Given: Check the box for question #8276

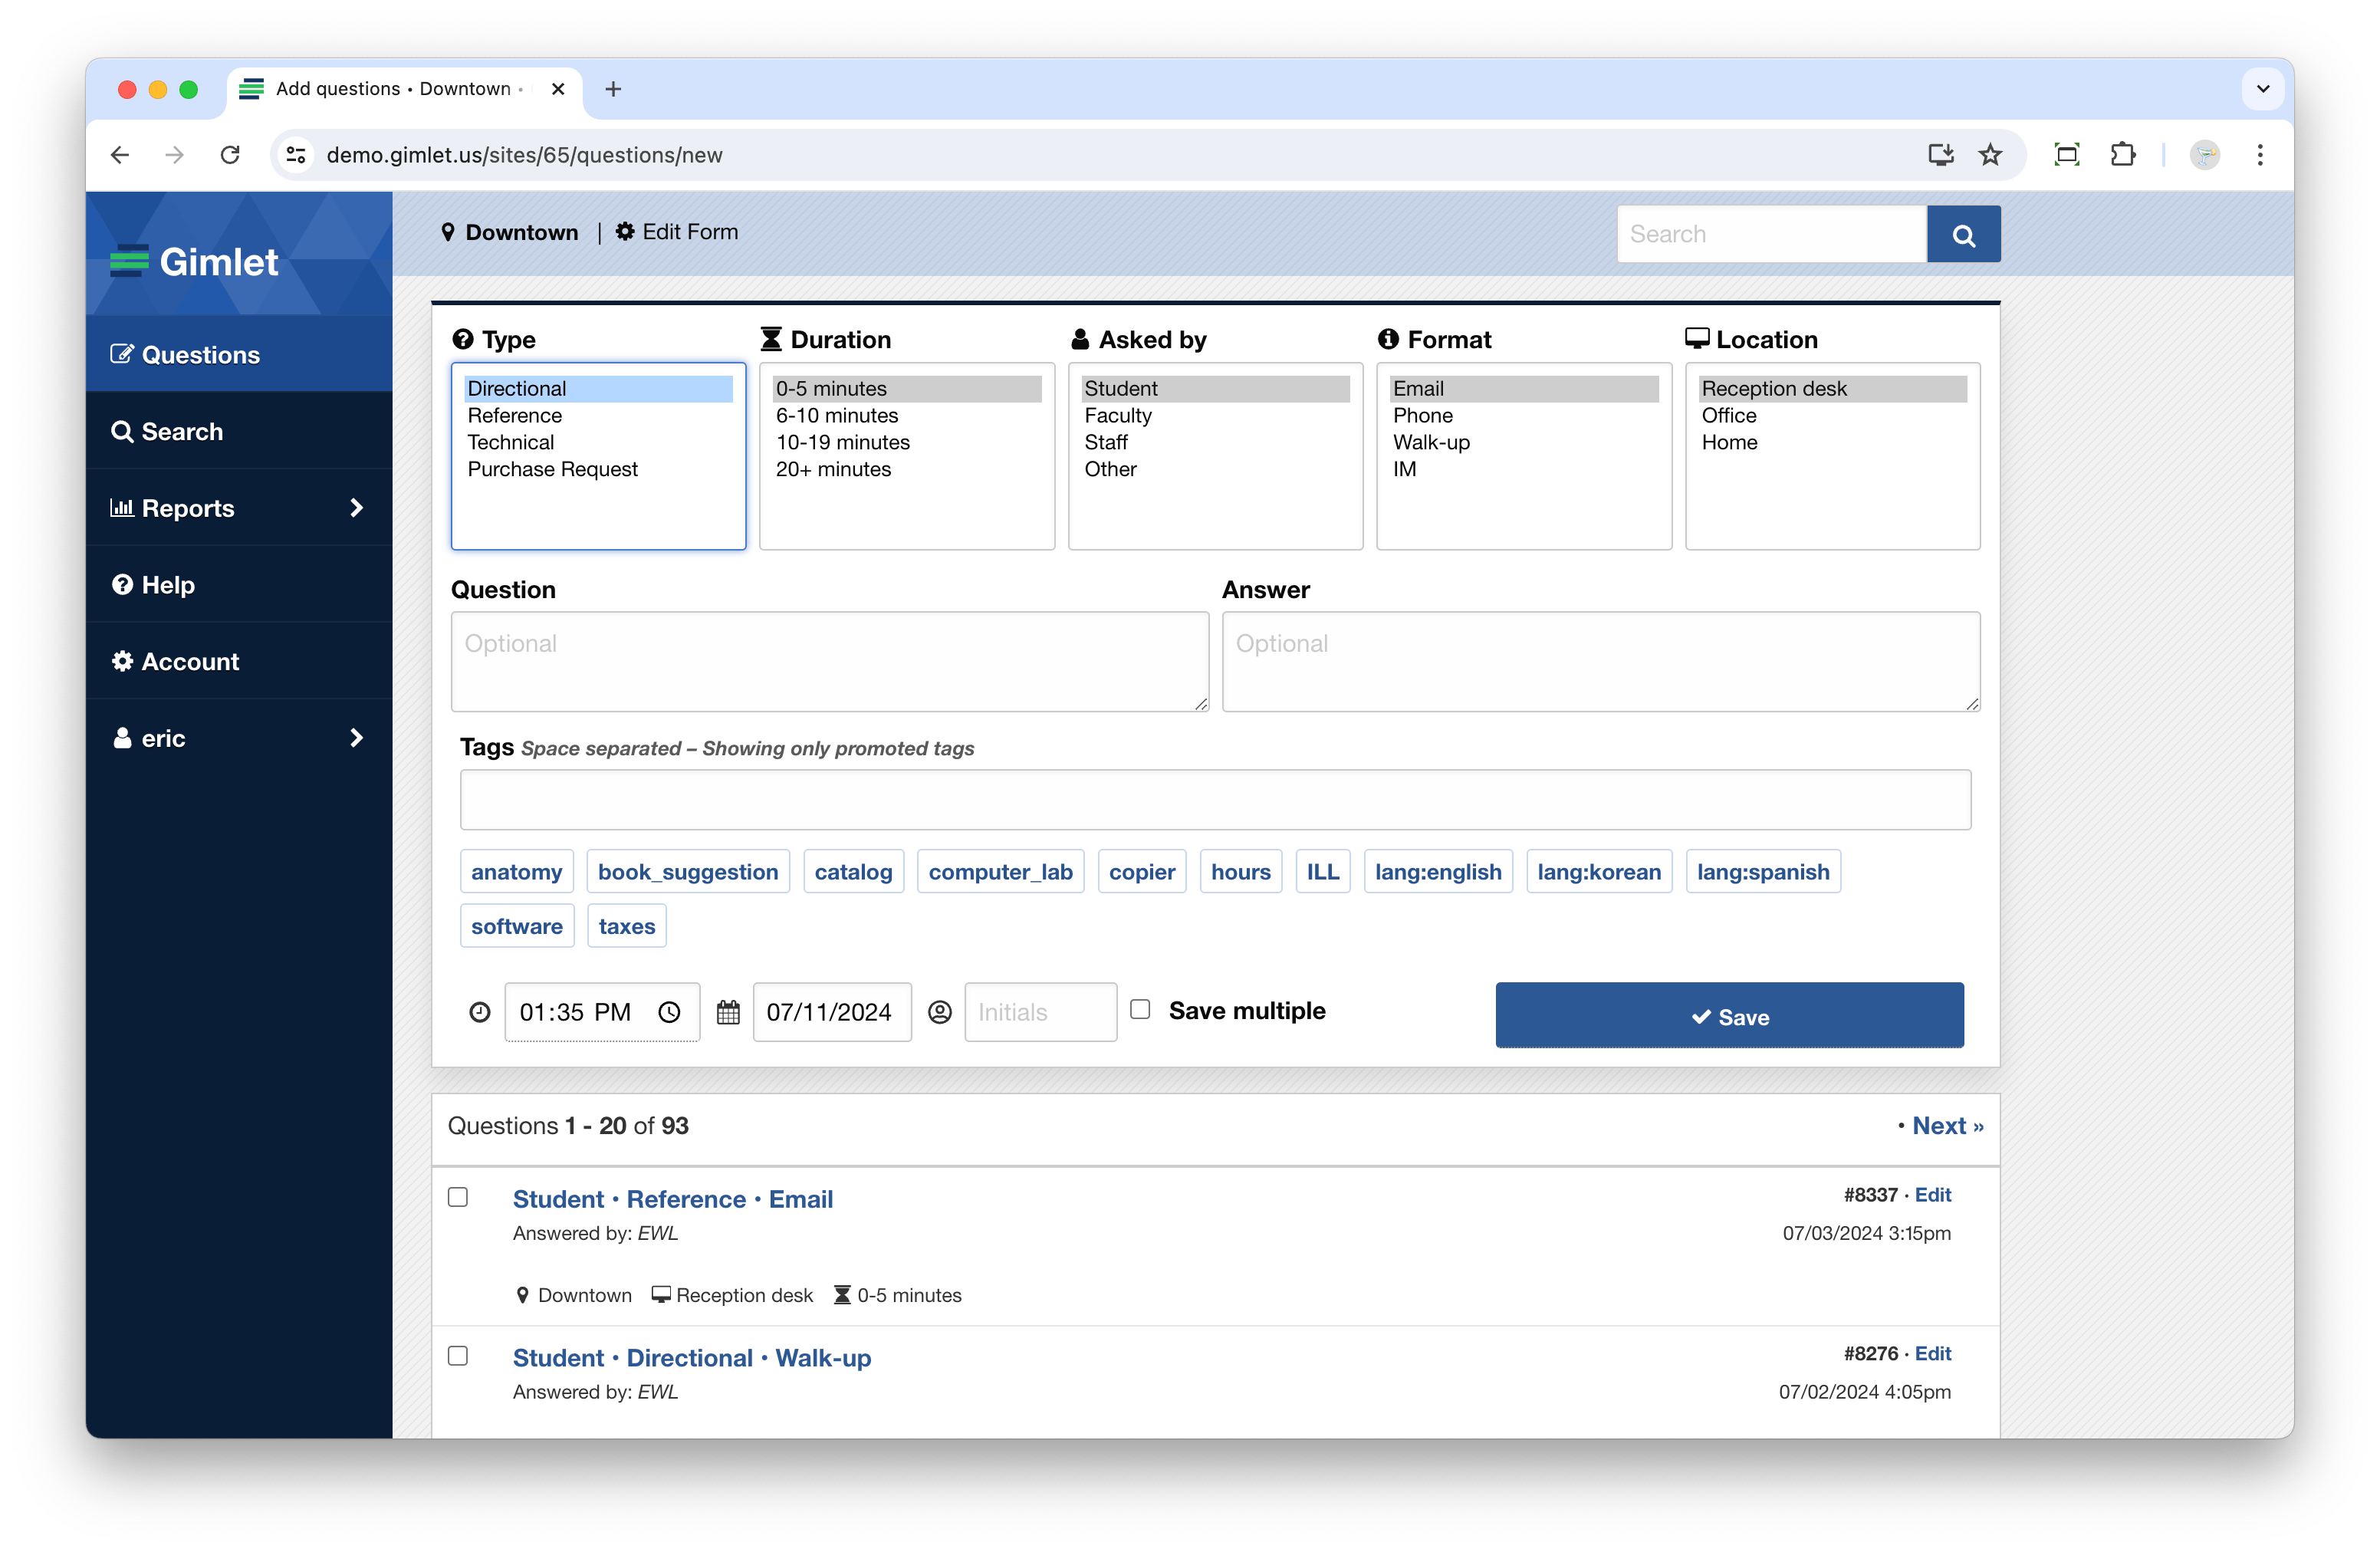Looking at the screenshot, I should [x=458, y=1356].
